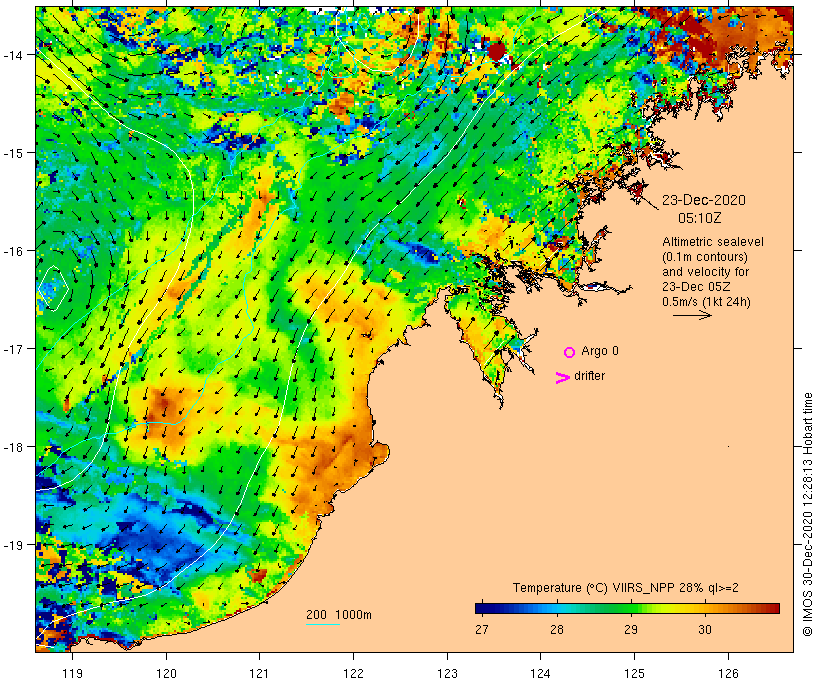Click the magenta Argo circle legend symbol
This screenshot has height=680, width=820.
570,353
